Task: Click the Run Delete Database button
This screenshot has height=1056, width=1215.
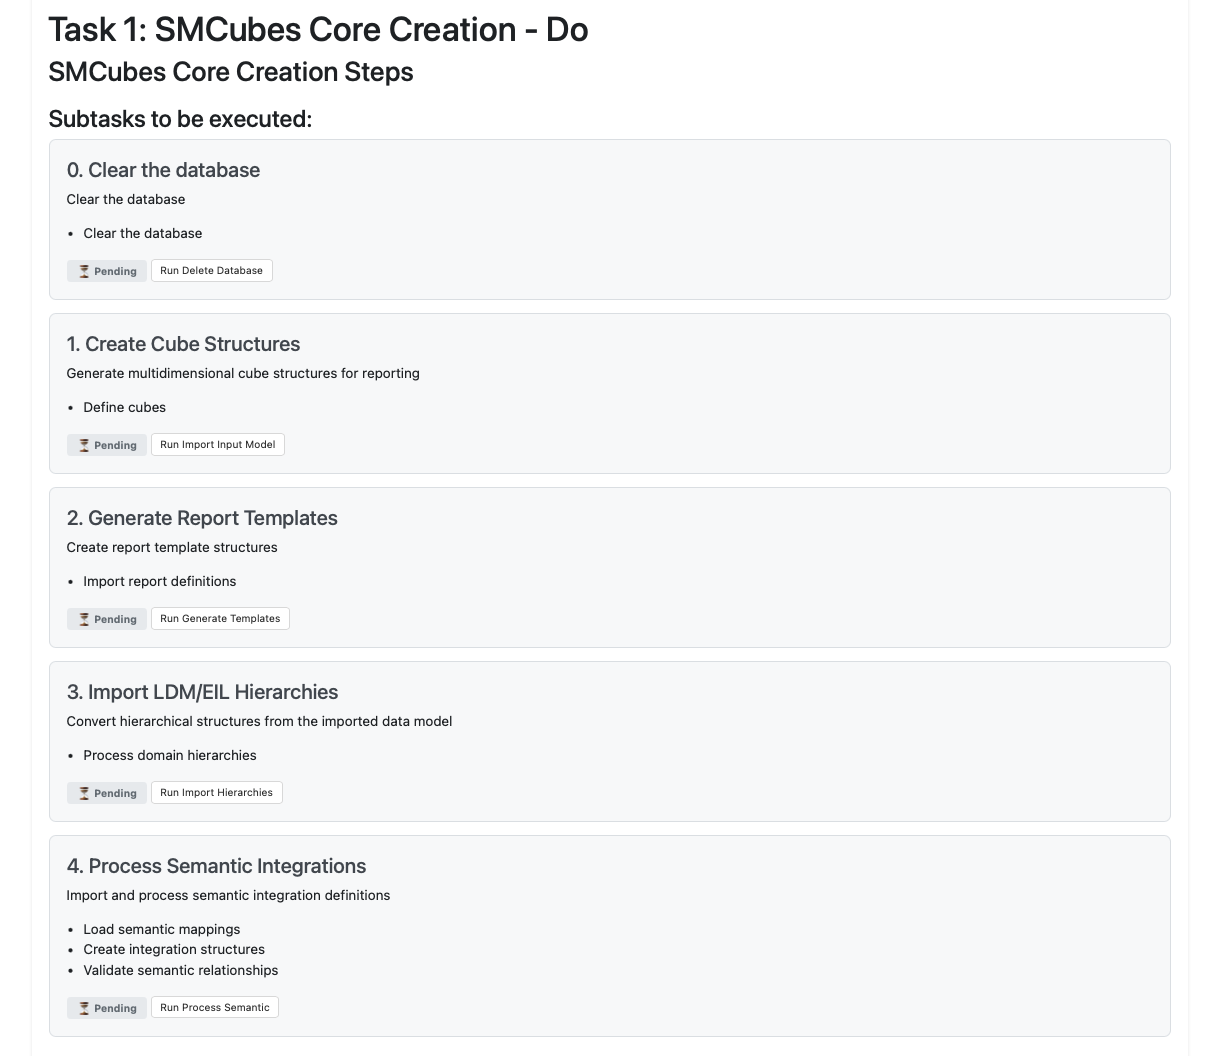Action: pos(211,271)
